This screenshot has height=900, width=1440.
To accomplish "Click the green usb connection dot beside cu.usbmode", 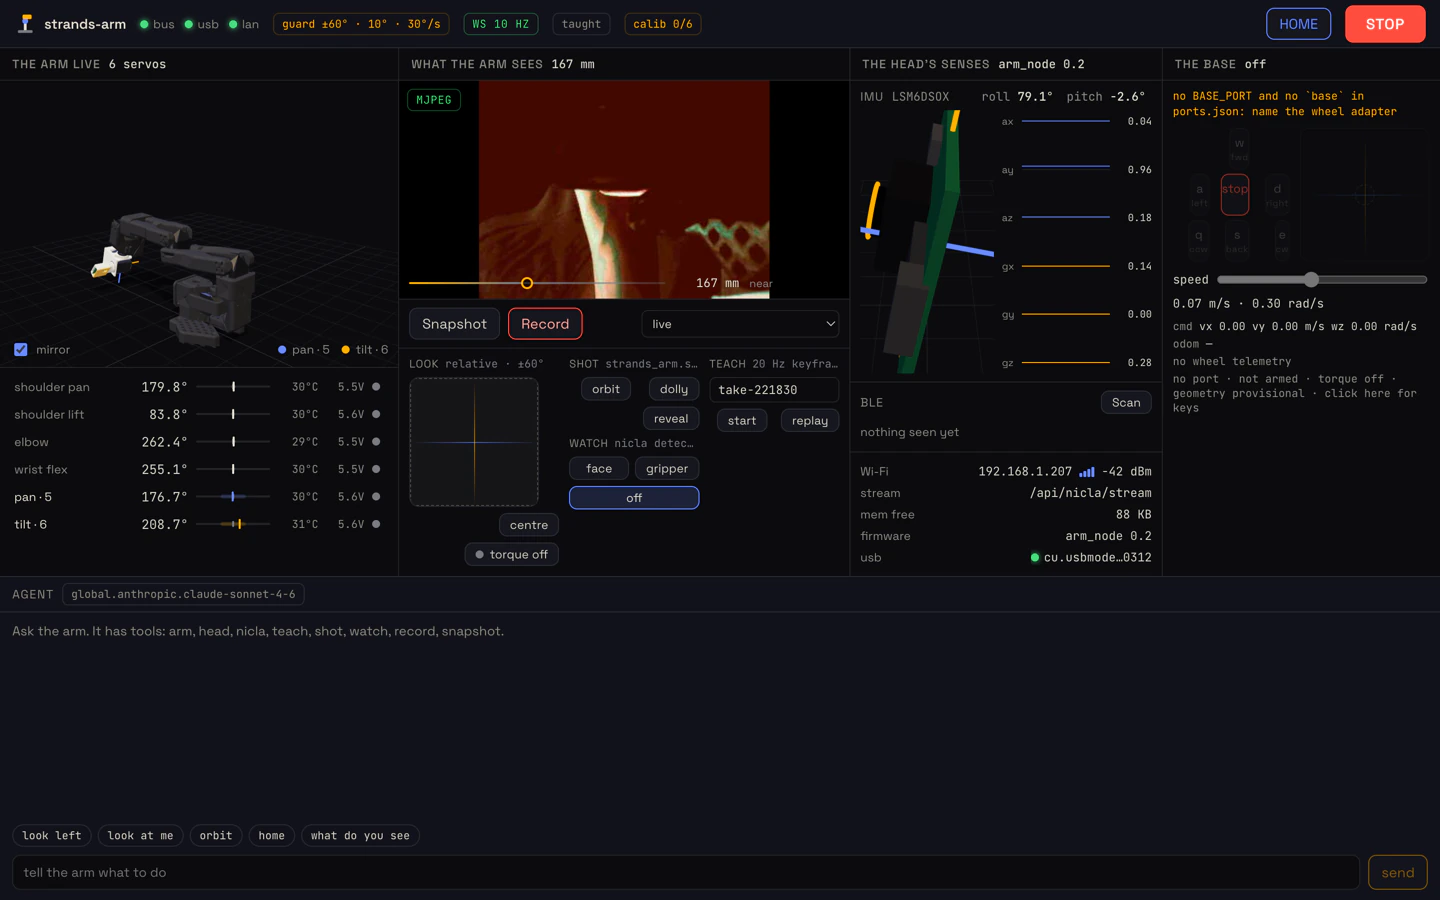I will pos(1035,558).
